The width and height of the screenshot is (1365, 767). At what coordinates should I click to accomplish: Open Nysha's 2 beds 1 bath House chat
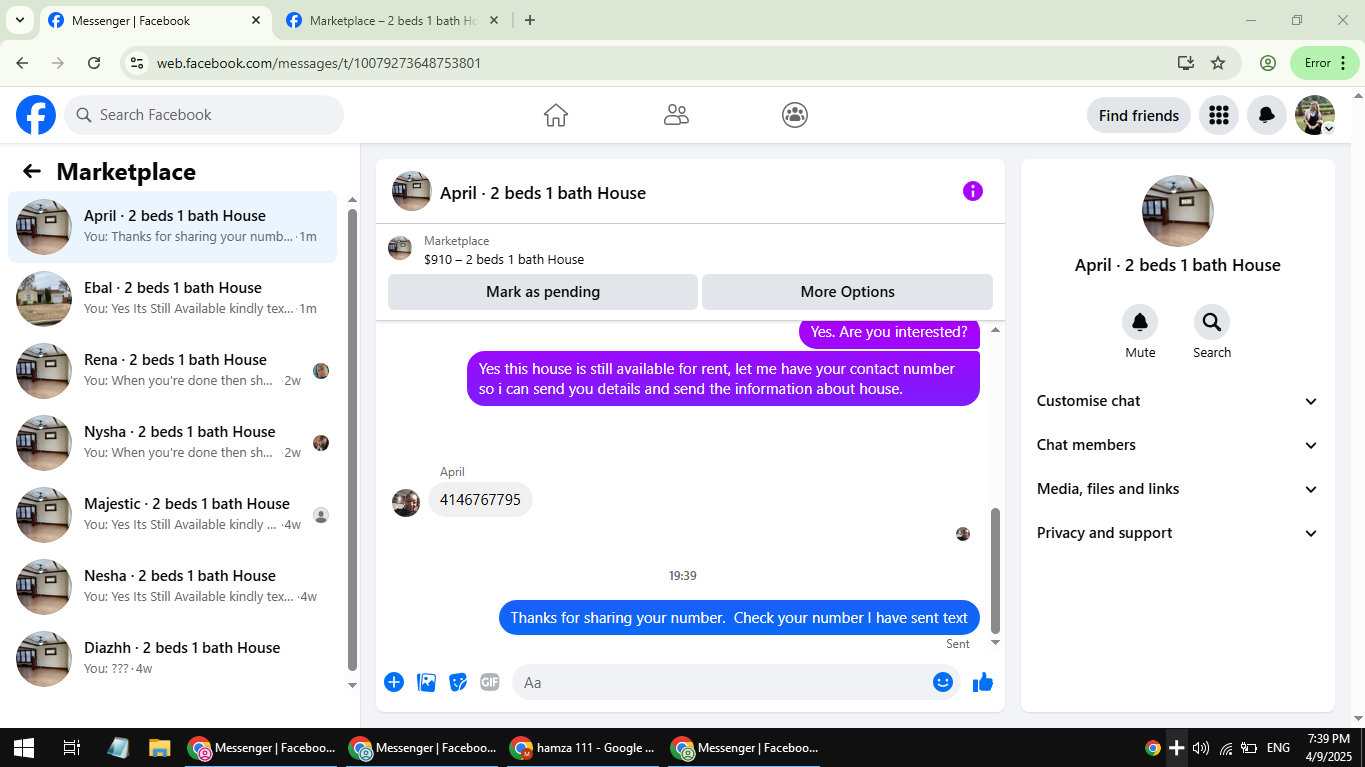[x=173, y=443]
